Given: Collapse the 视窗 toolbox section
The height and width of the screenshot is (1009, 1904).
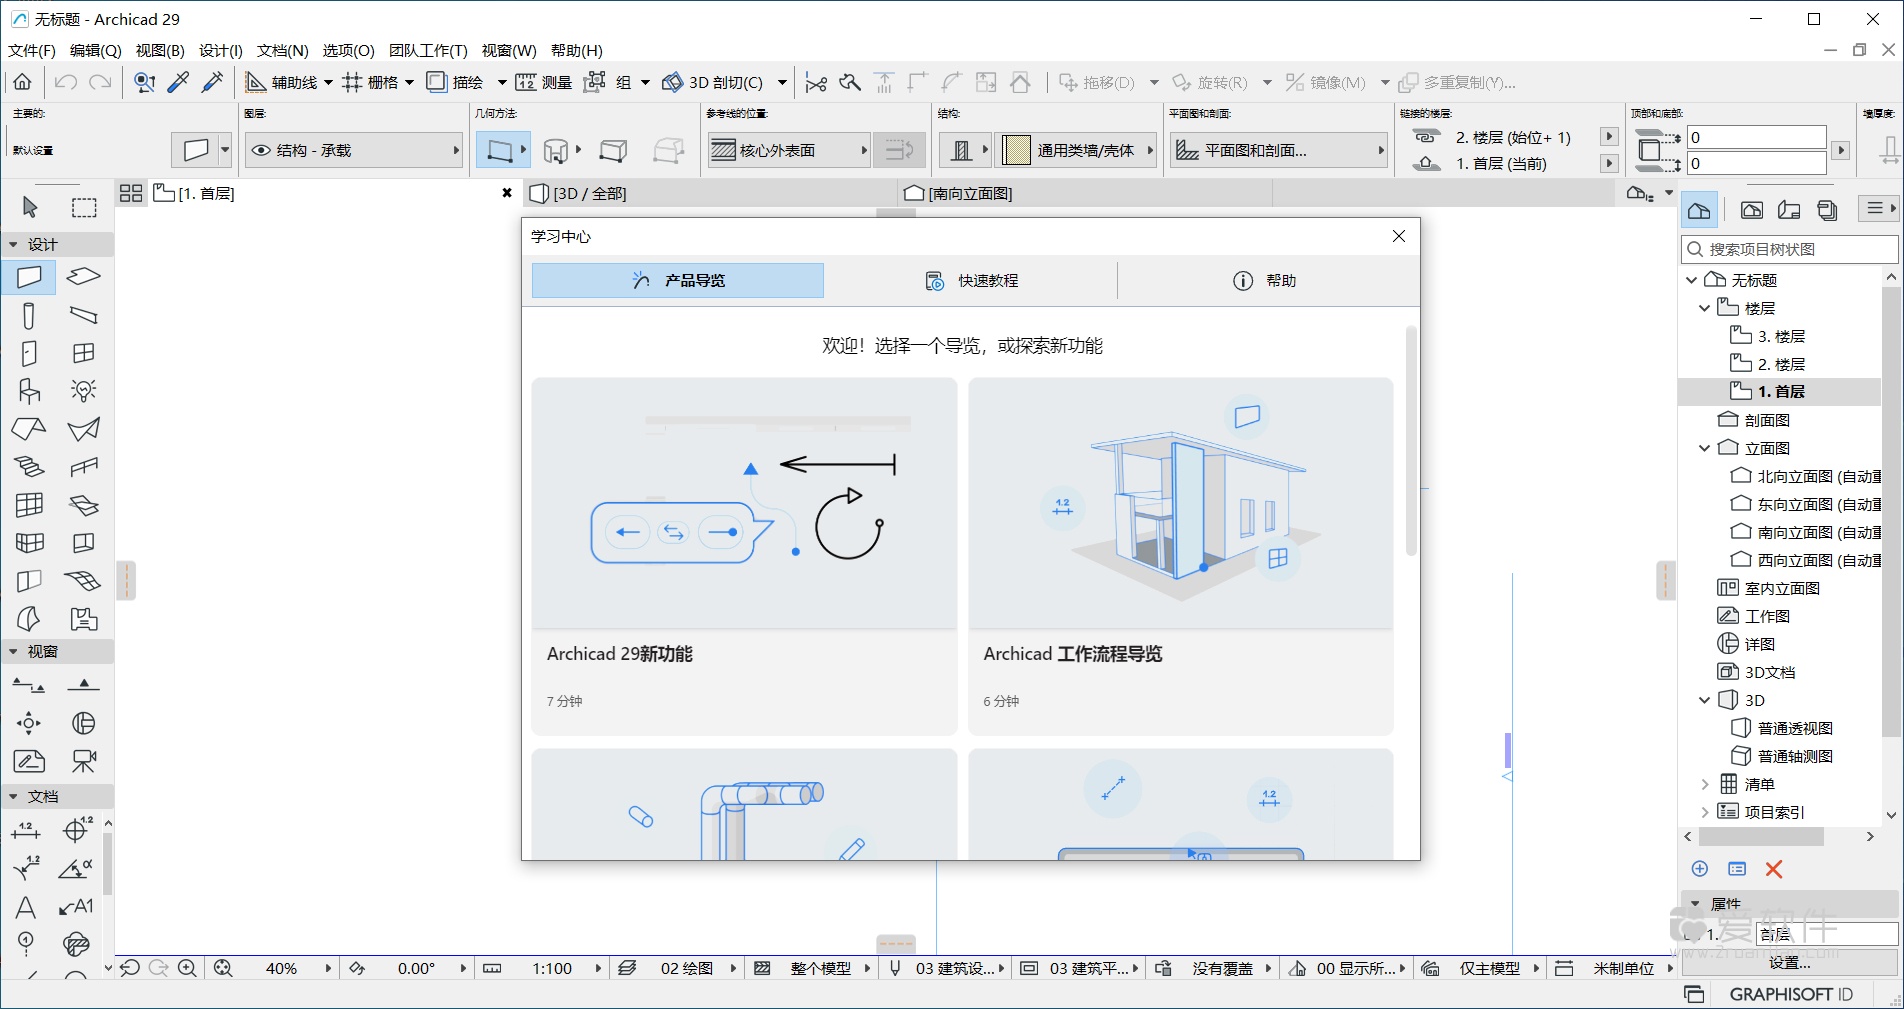Looking at the screenshot, I should point(13,651).
